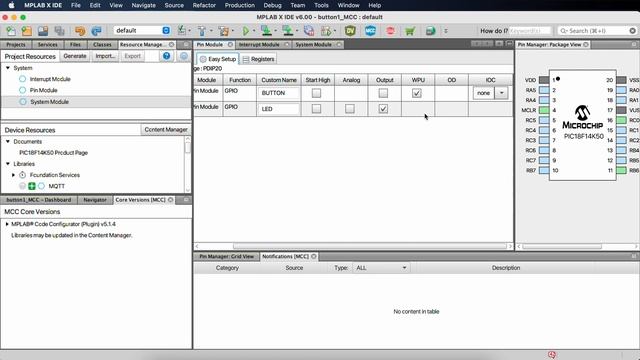Collapse the Libraries tree node
This screenshot has height=360, width=640.
click(8, 164)
